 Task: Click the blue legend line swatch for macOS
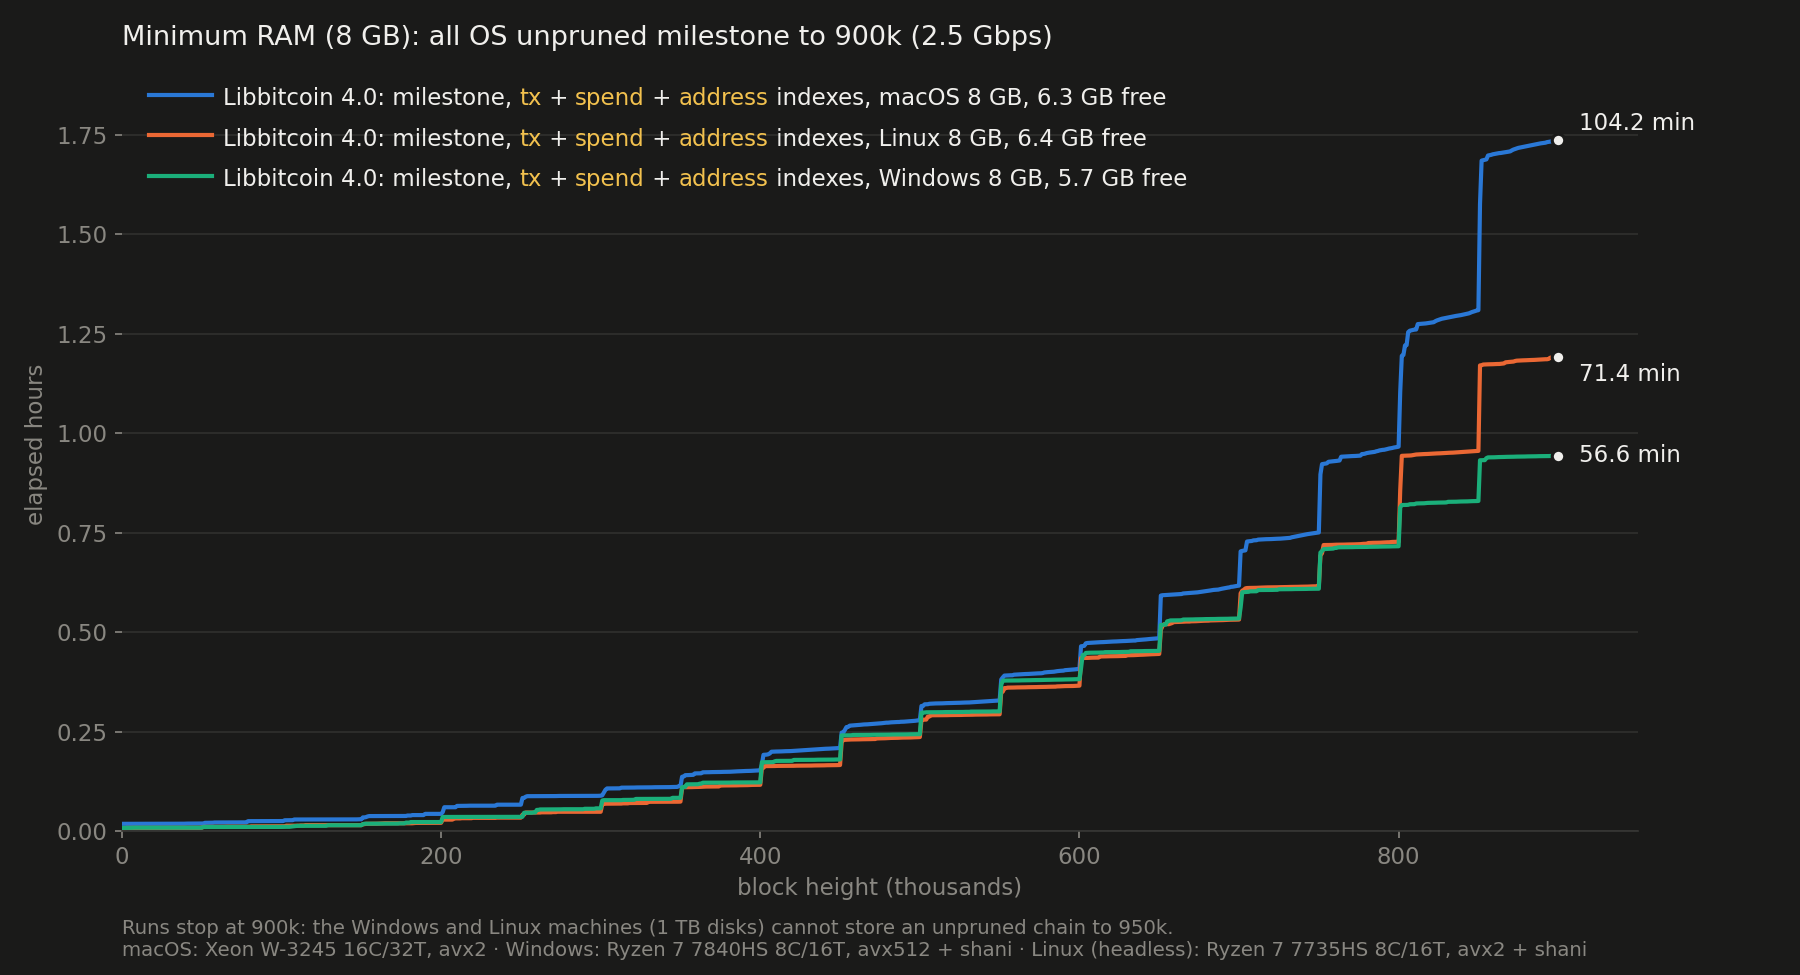[x=181, y=96]
